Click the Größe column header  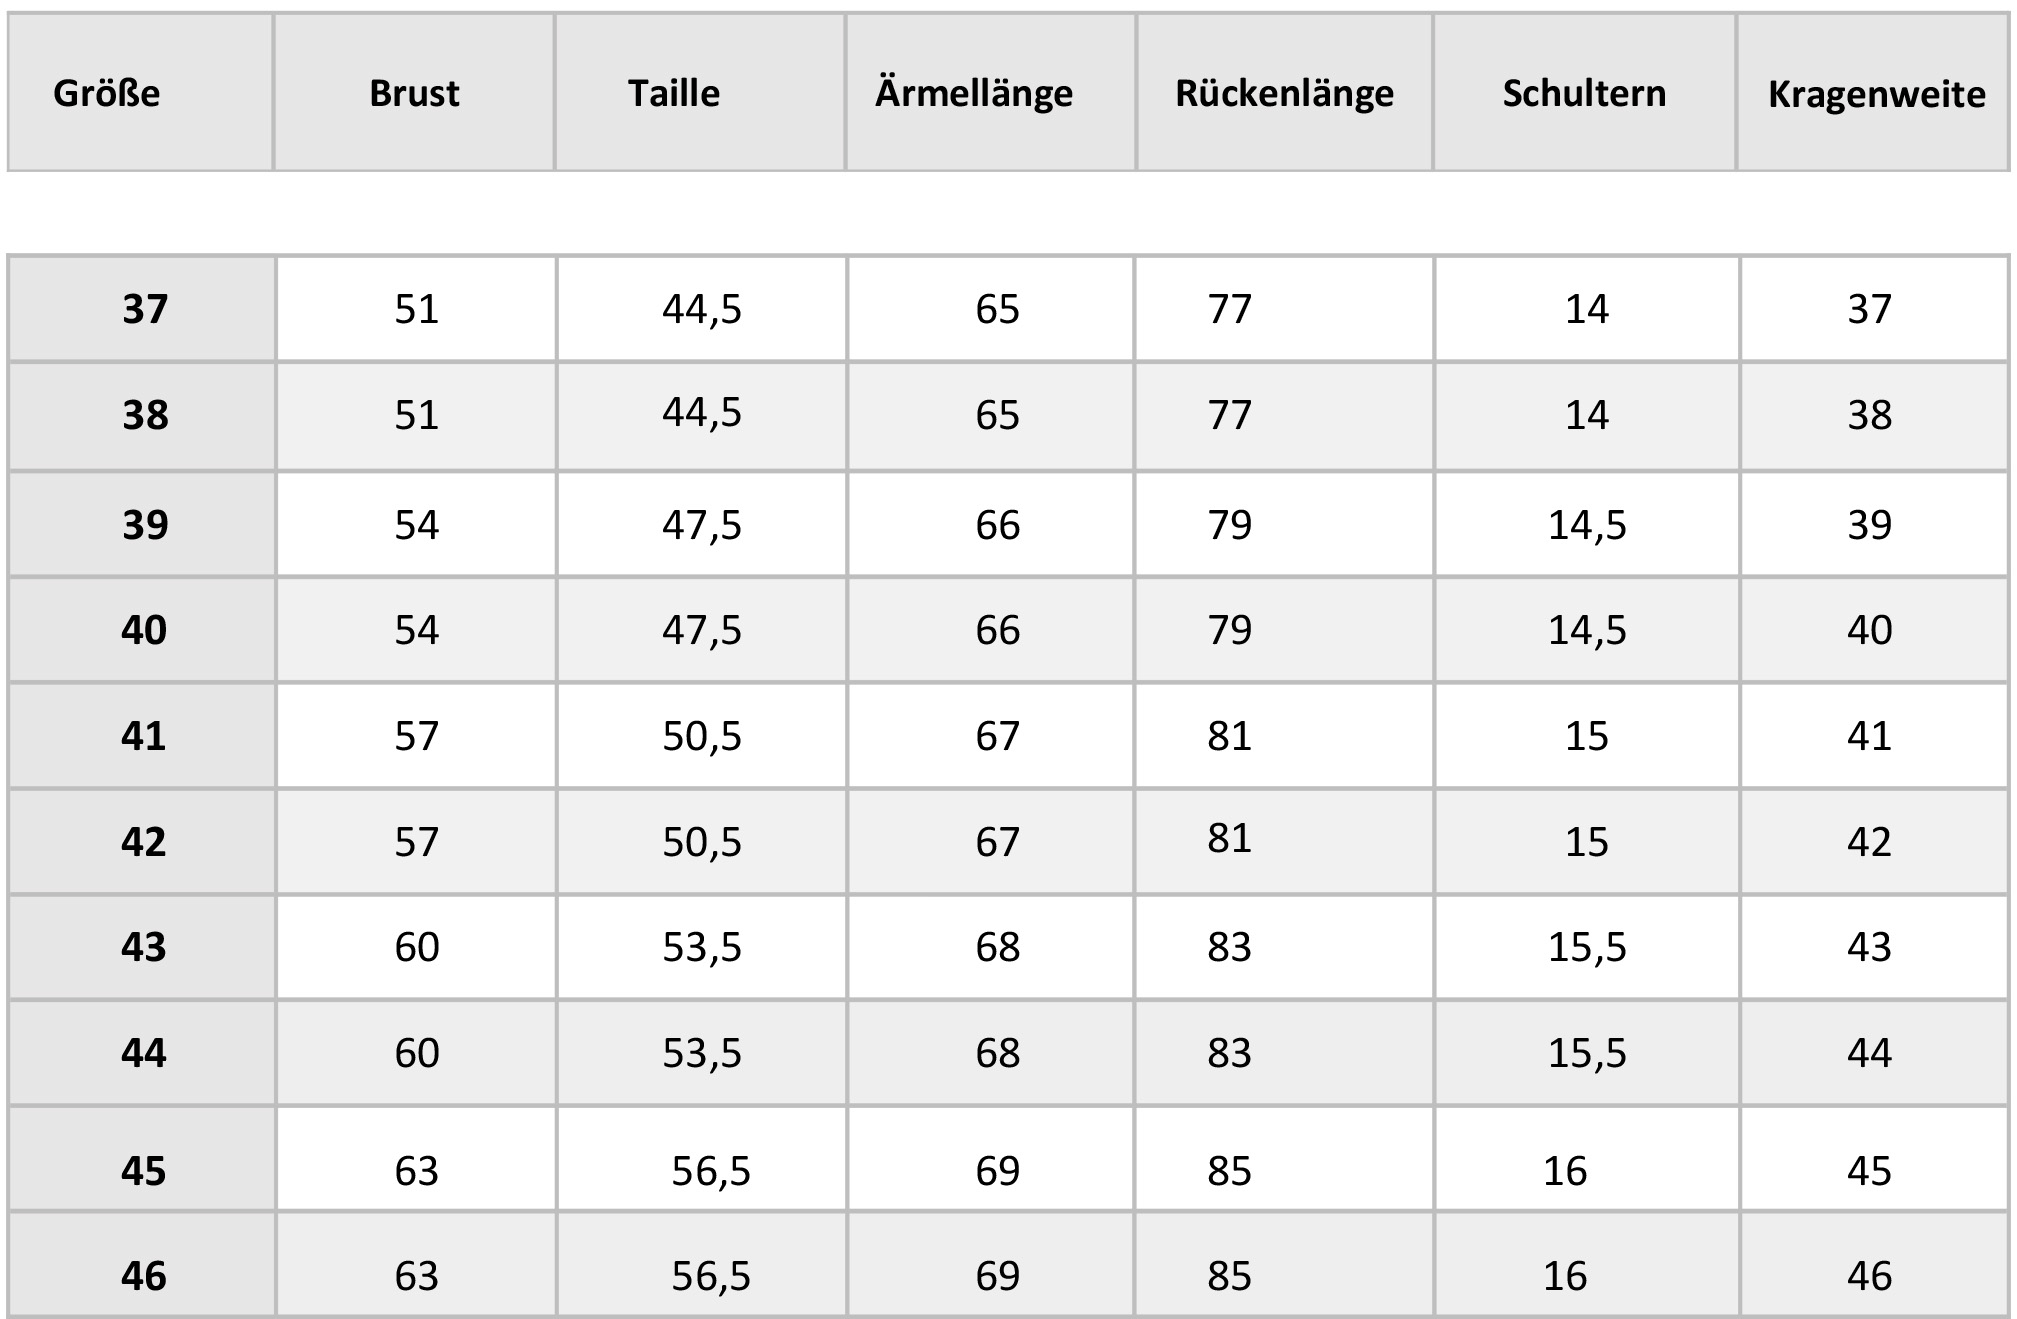coord(107,93)
